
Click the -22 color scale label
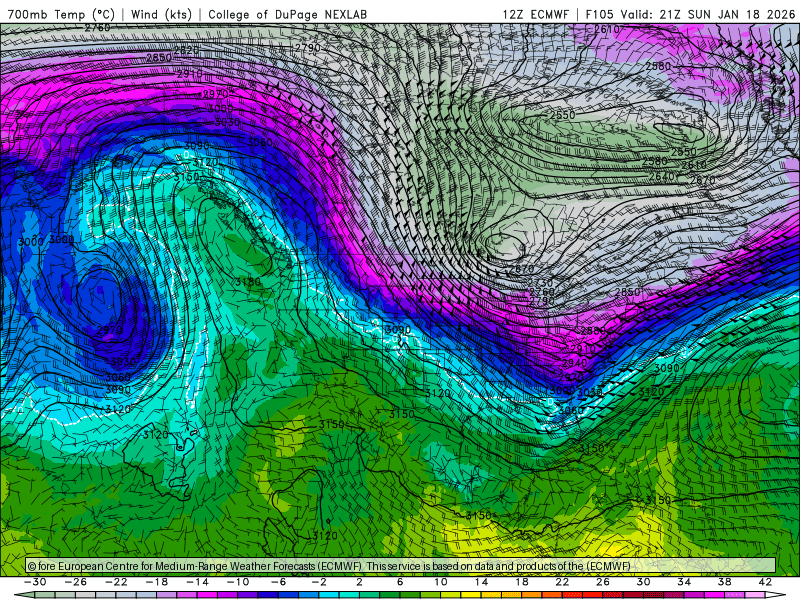116,582
